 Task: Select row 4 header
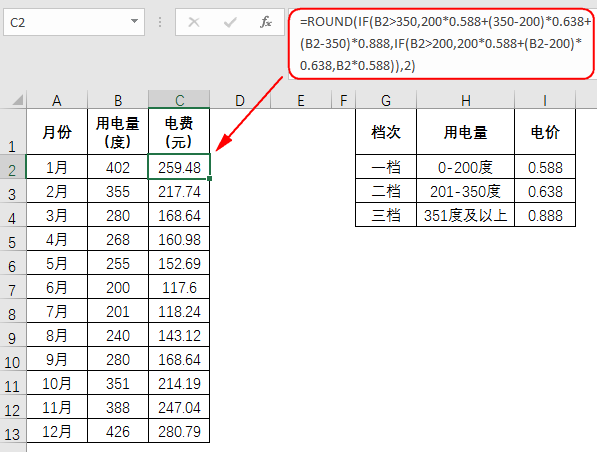click(x=13, y=215)
